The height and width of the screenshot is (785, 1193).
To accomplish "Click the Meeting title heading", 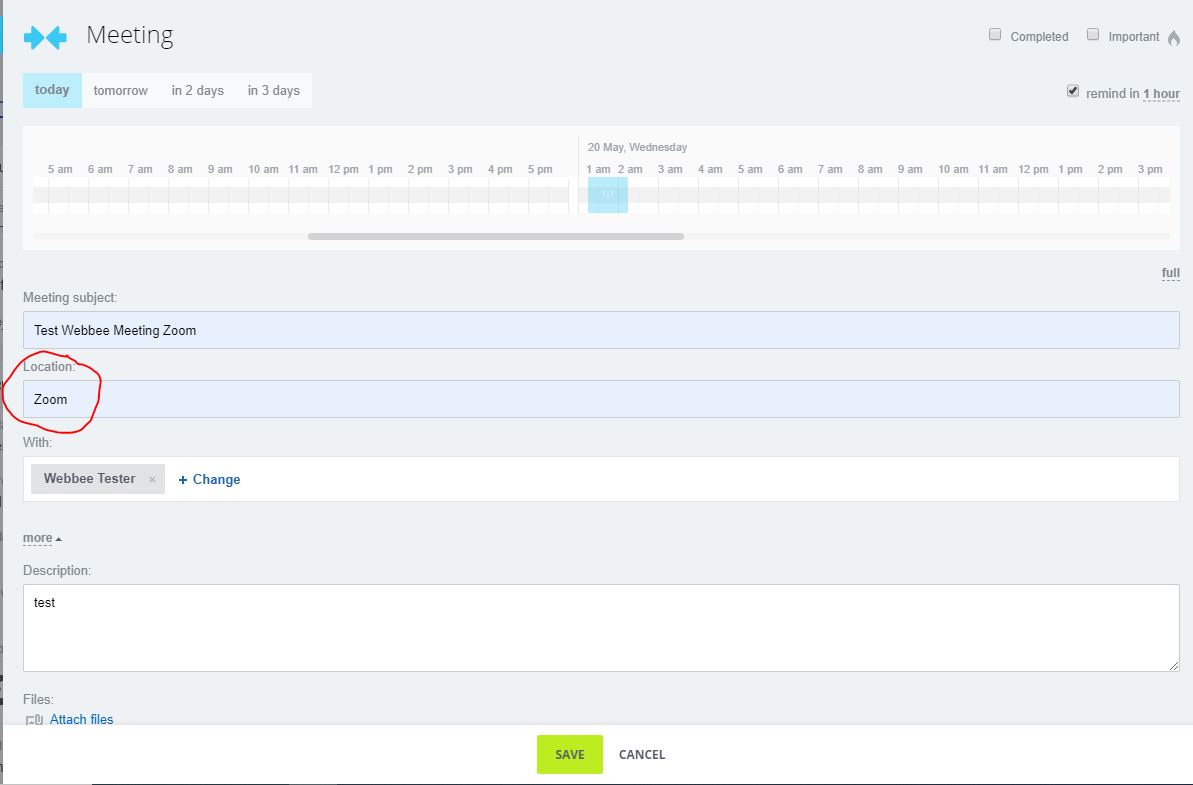I will point(129,35).
